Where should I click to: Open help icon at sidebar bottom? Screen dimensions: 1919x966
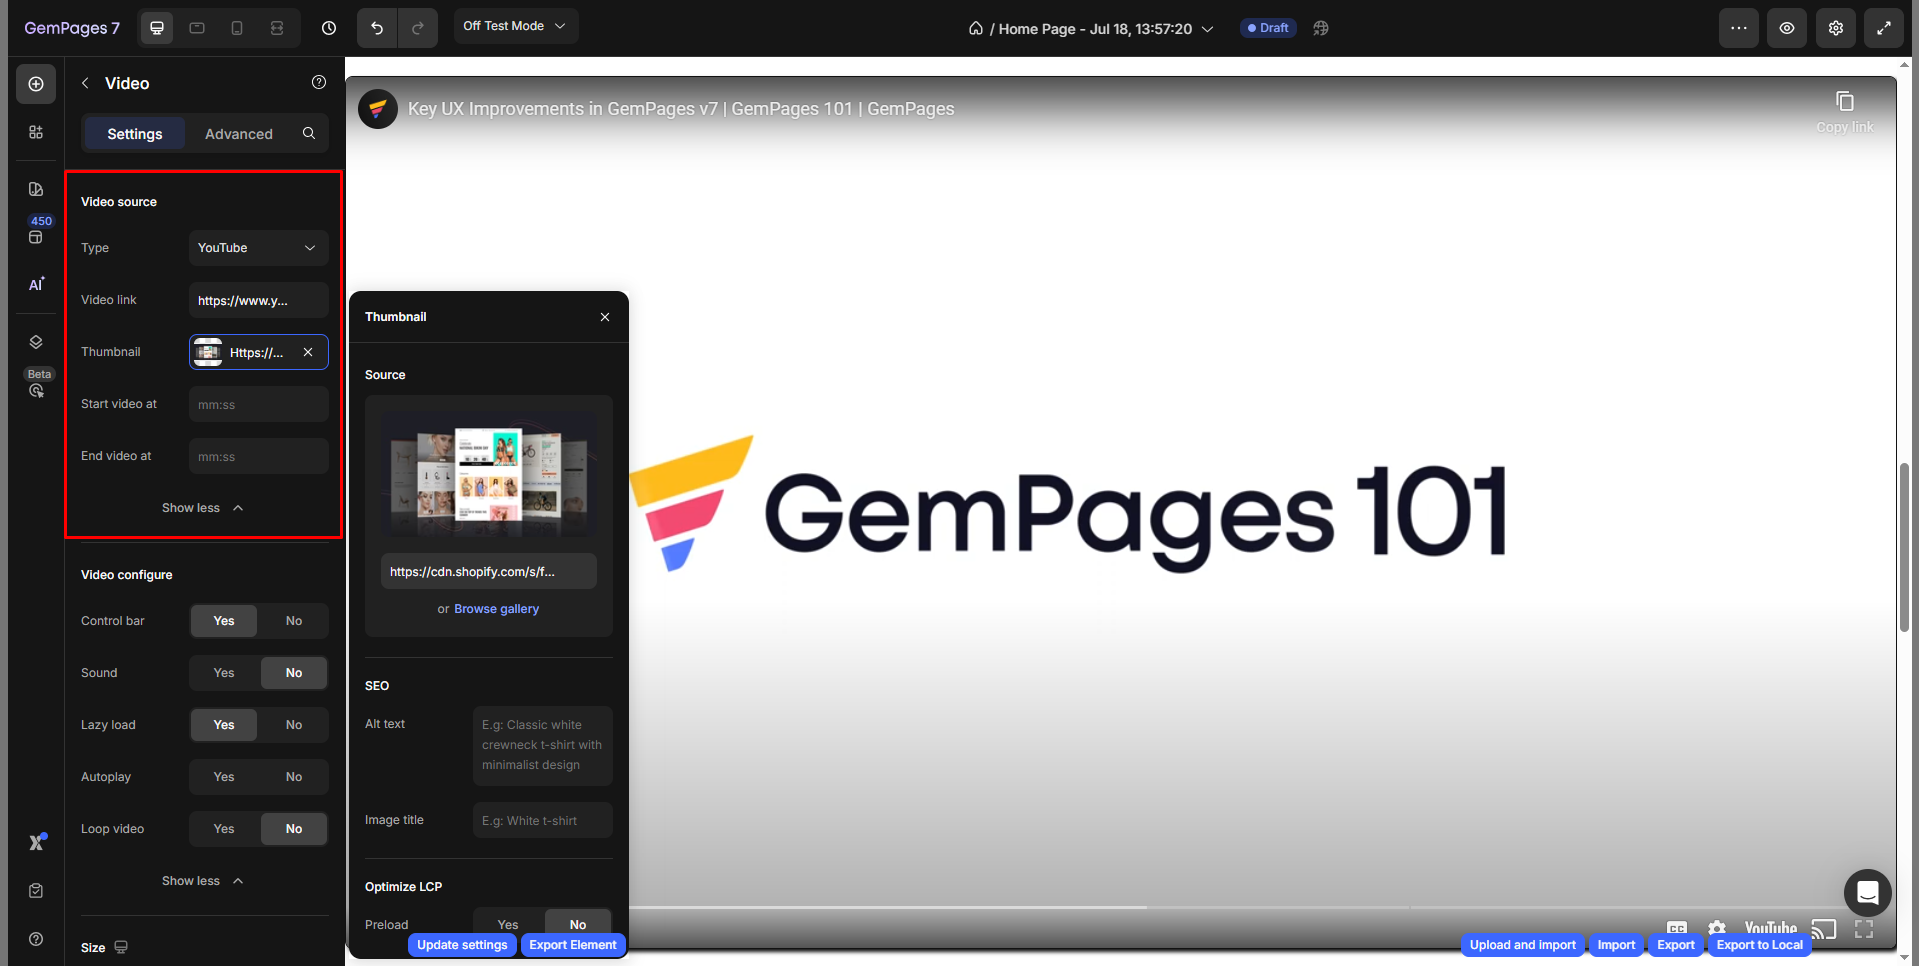36,939
